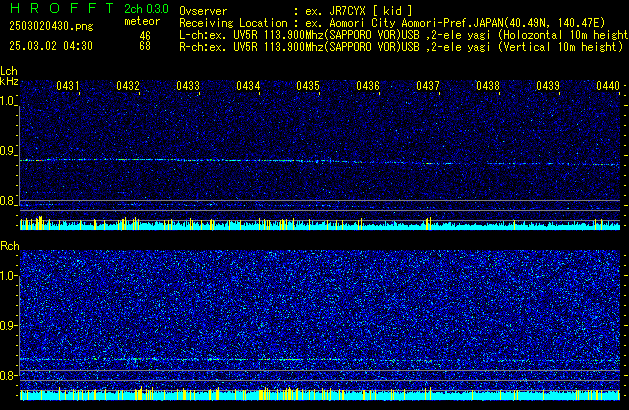The width and height of the screenshot is (629, 410).
Task: Click the HROFFT title text
Action: (x=62, y=8)
